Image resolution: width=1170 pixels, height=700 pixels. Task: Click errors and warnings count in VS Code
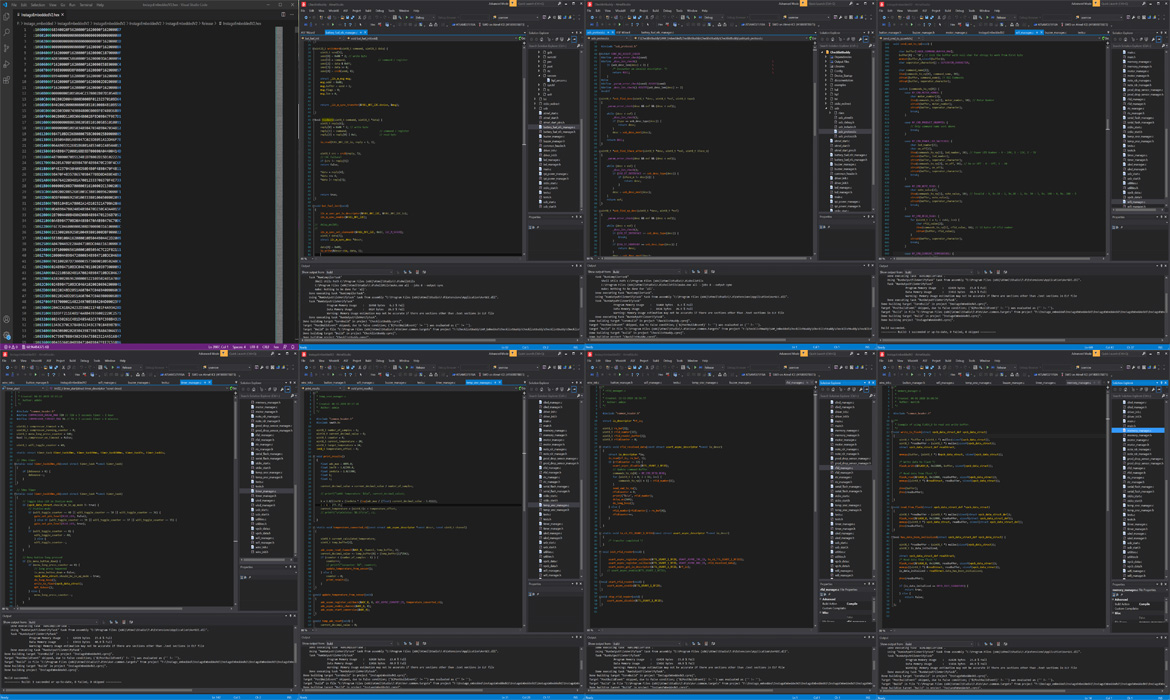pos(11,347)
